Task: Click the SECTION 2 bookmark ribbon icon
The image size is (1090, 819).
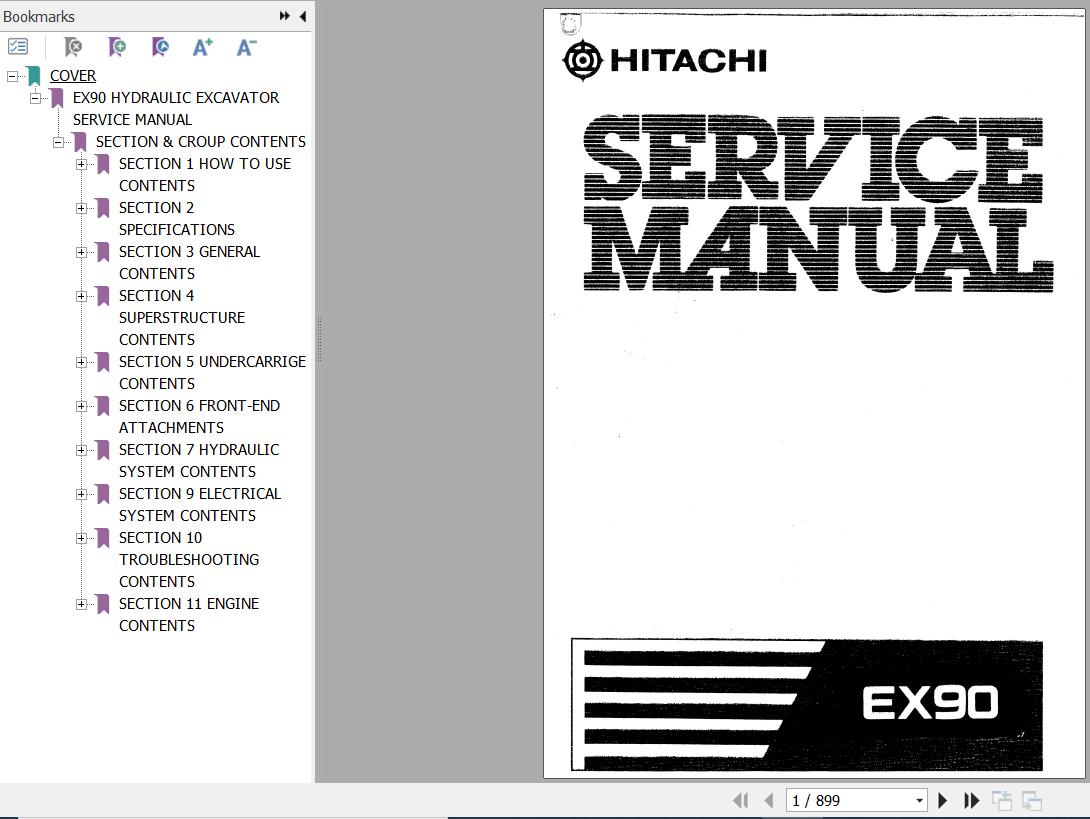Action: (x=103, y=208)
